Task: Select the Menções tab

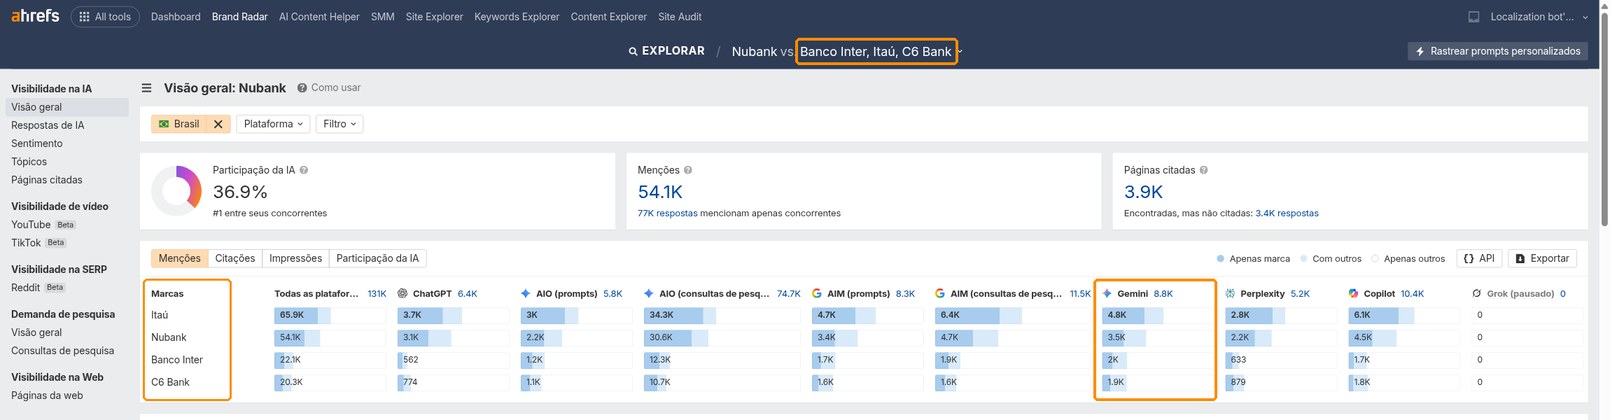Action: point(180,258)
